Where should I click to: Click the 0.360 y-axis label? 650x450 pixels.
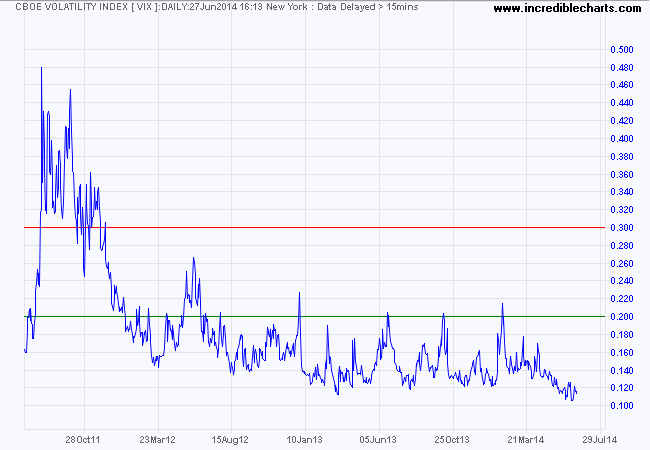pyautogui.click(x=622, y=174)
